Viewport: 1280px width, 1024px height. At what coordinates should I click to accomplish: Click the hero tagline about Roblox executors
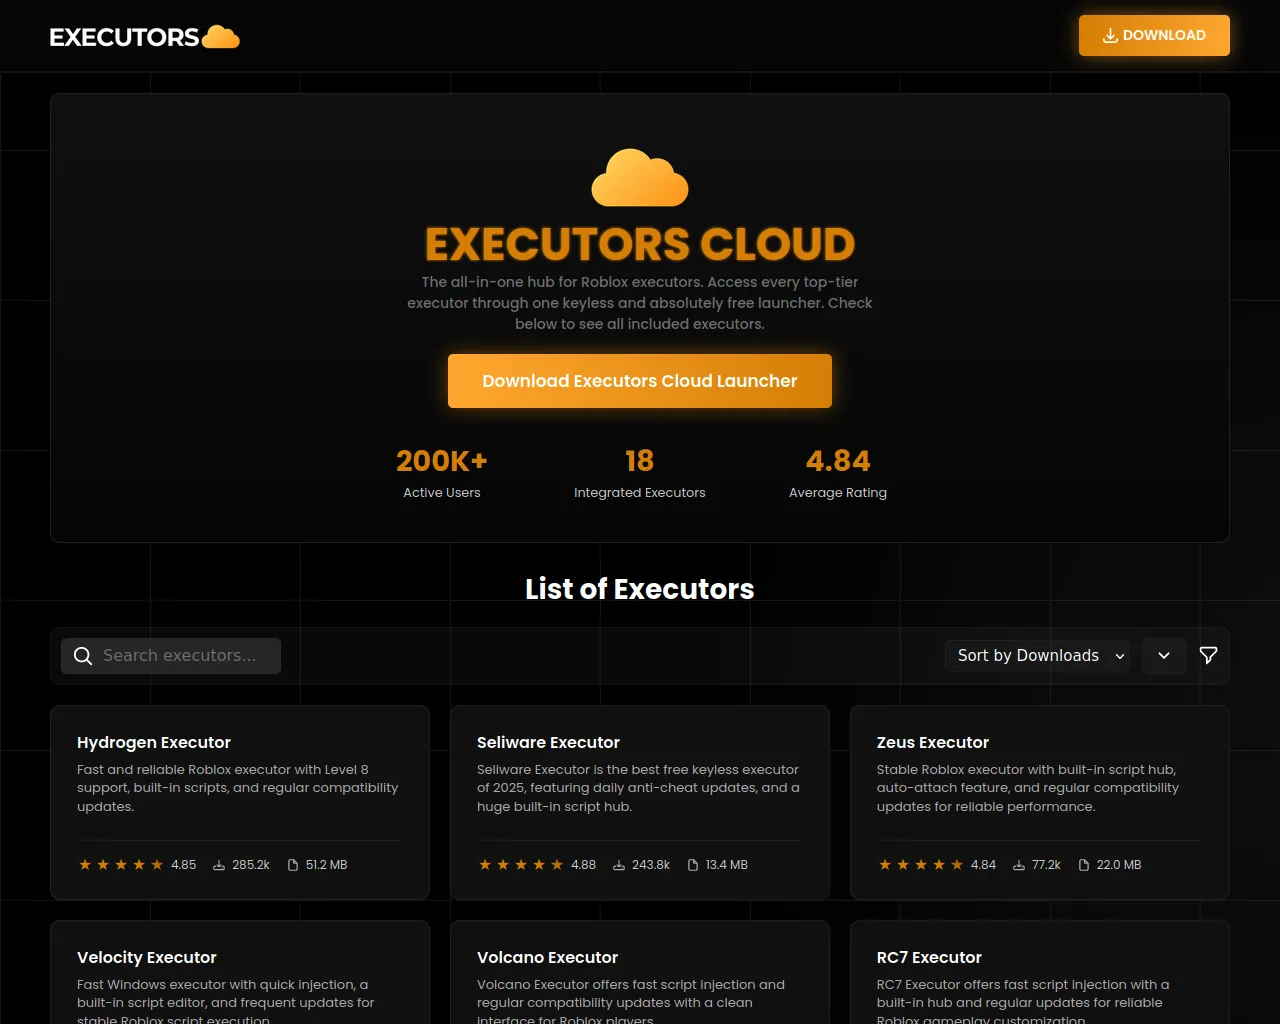[640, 303]
